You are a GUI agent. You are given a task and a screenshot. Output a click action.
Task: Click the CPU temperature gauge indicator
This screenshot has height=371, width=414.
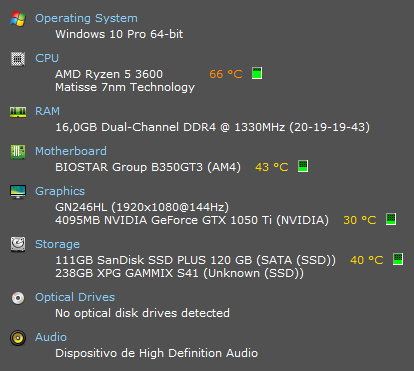257,73
